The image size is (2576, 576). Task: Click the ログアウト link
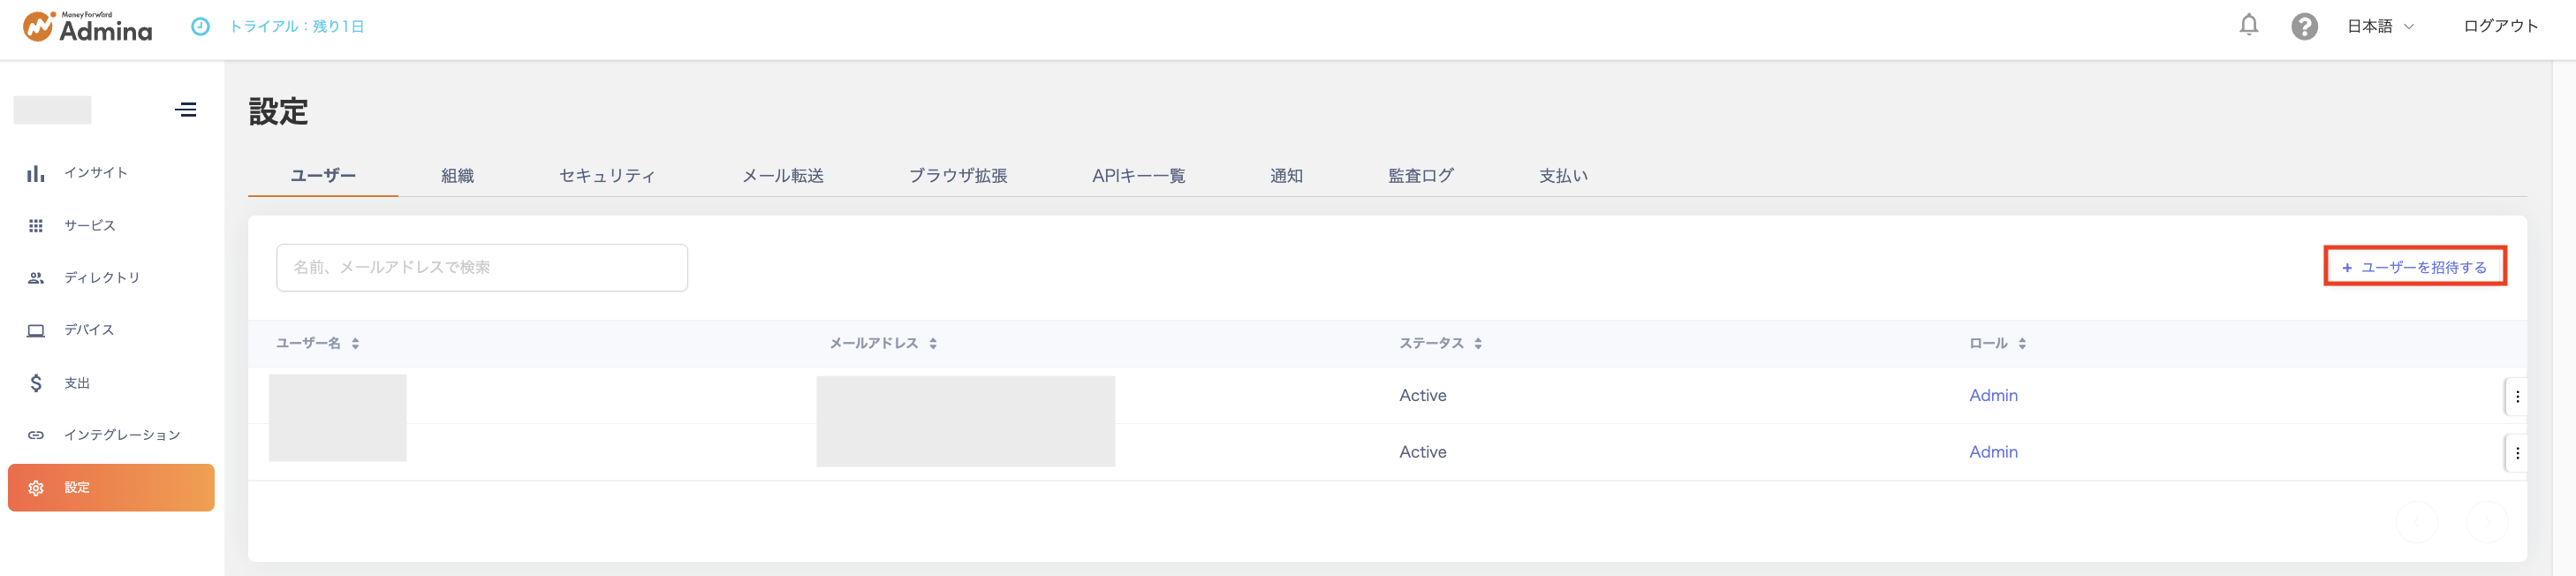[2500, 27]
